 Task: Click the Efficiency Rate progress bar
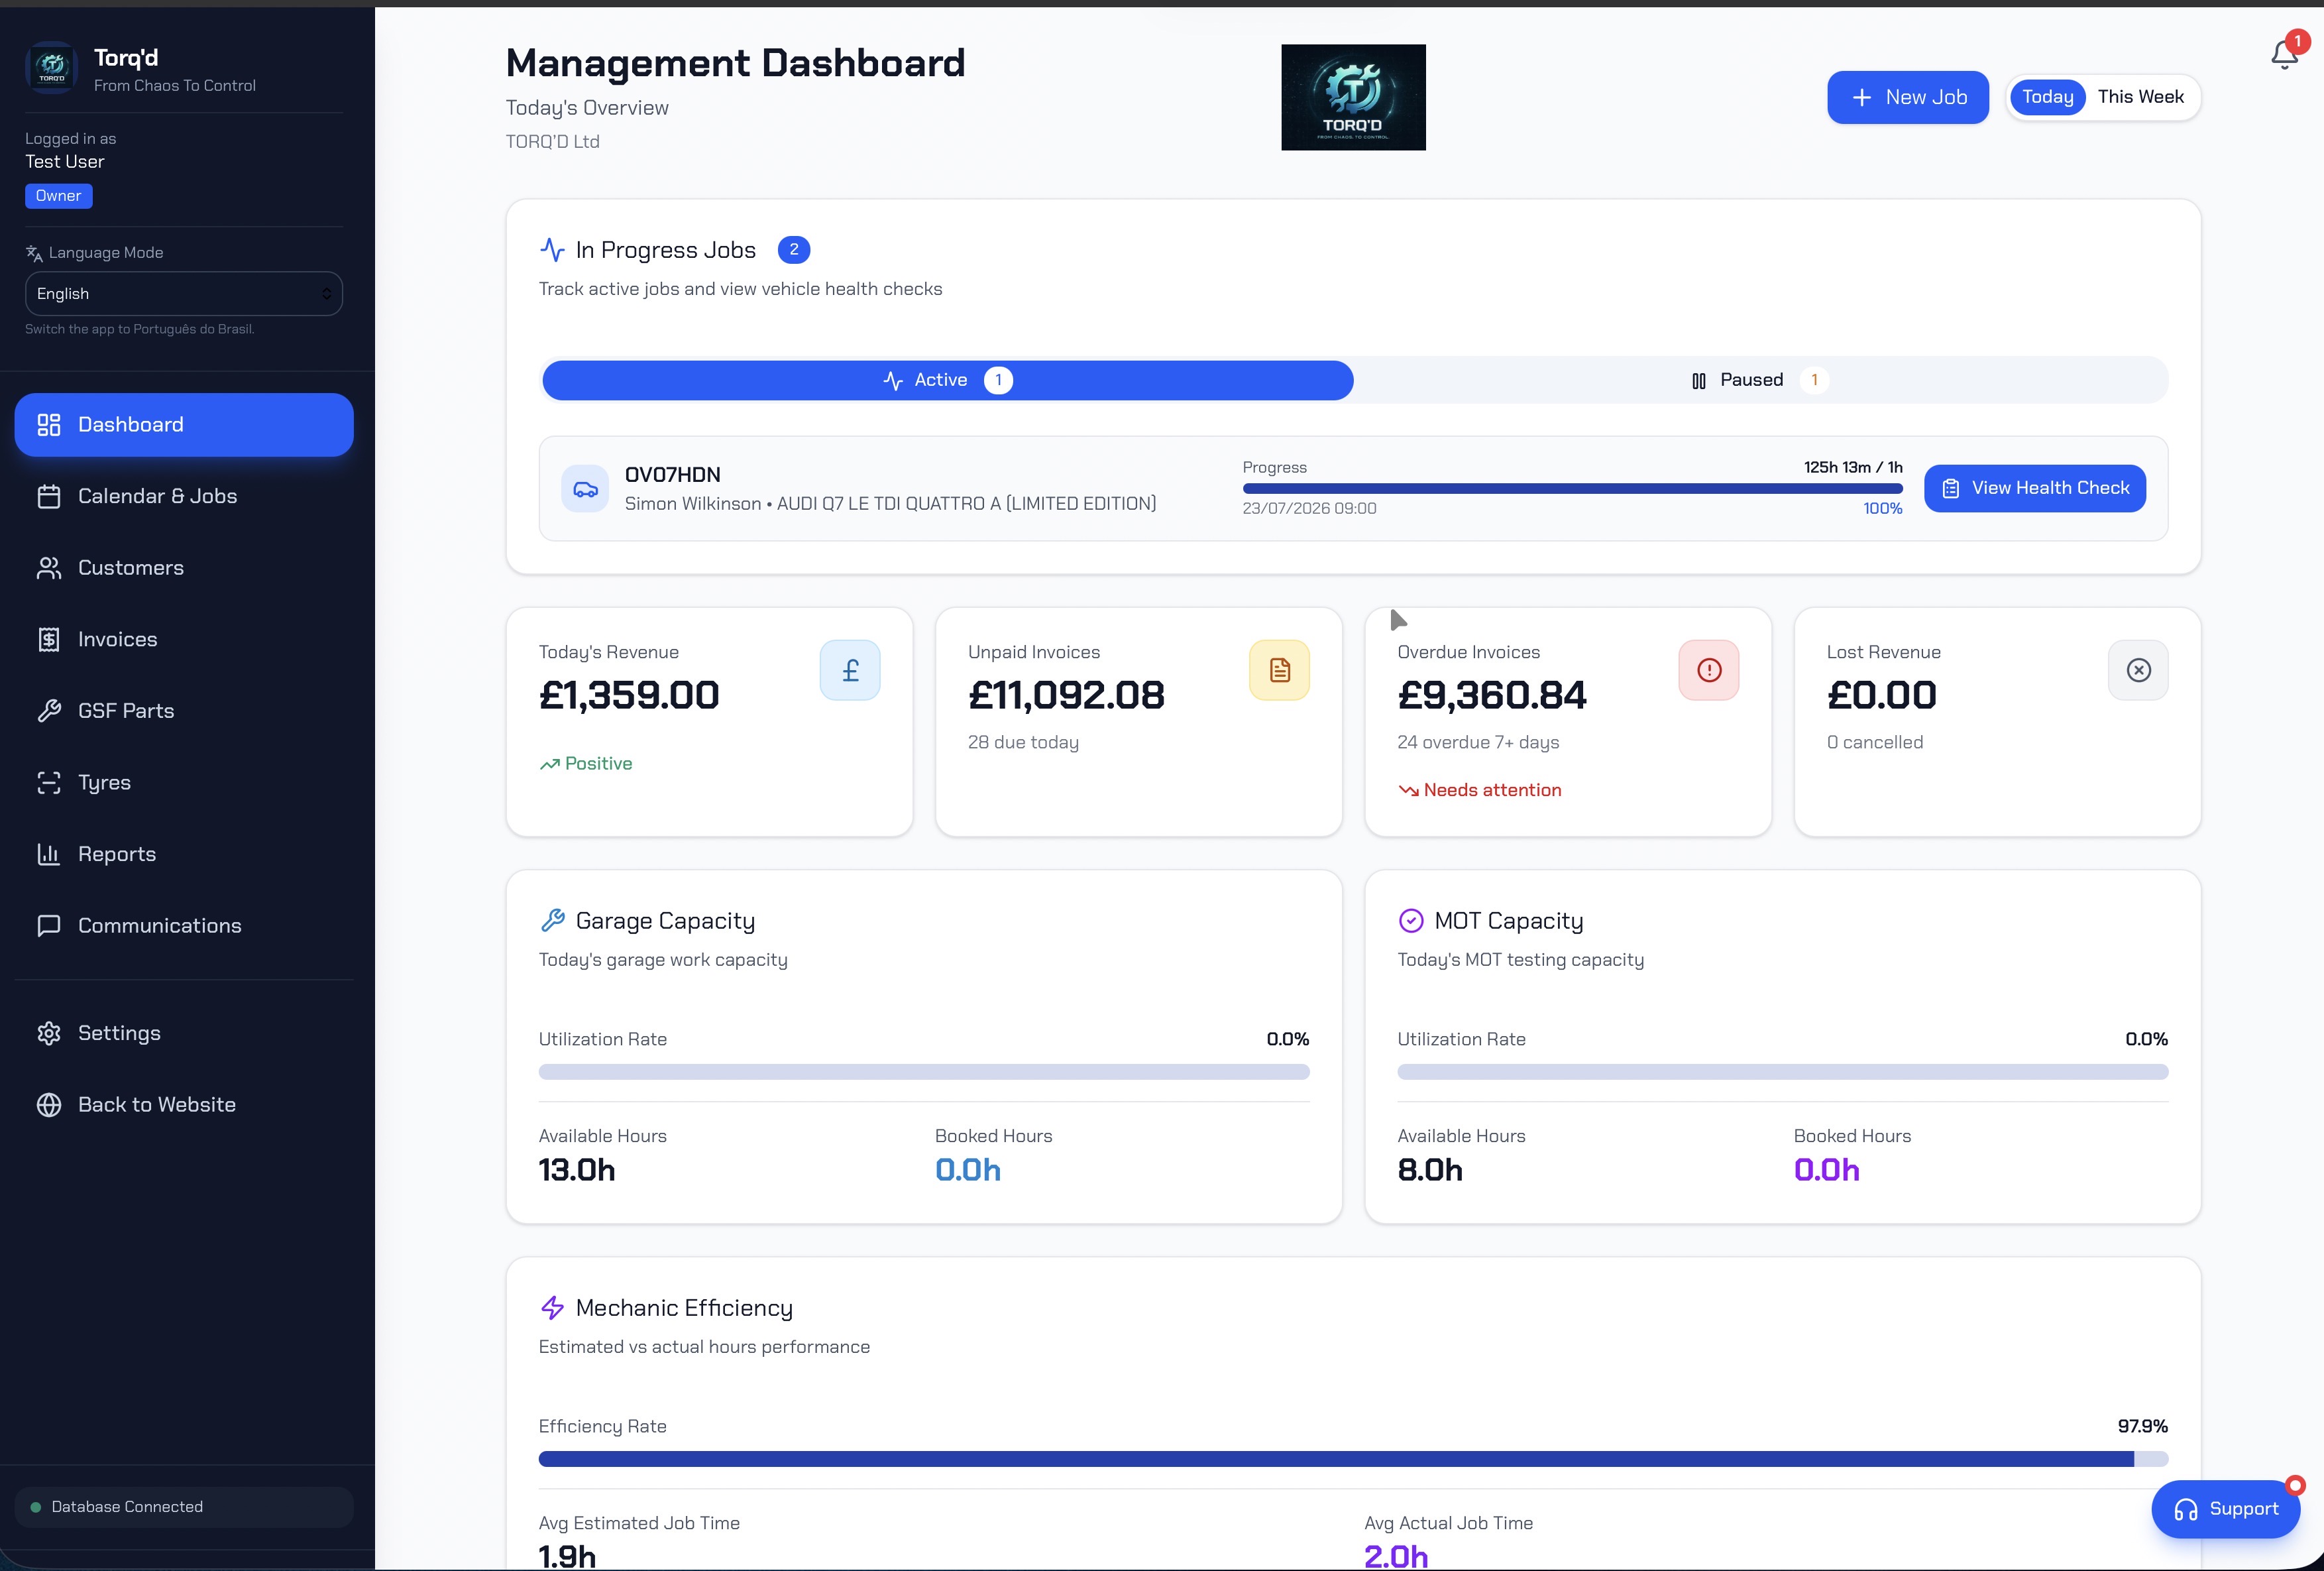[1353, 1459]
